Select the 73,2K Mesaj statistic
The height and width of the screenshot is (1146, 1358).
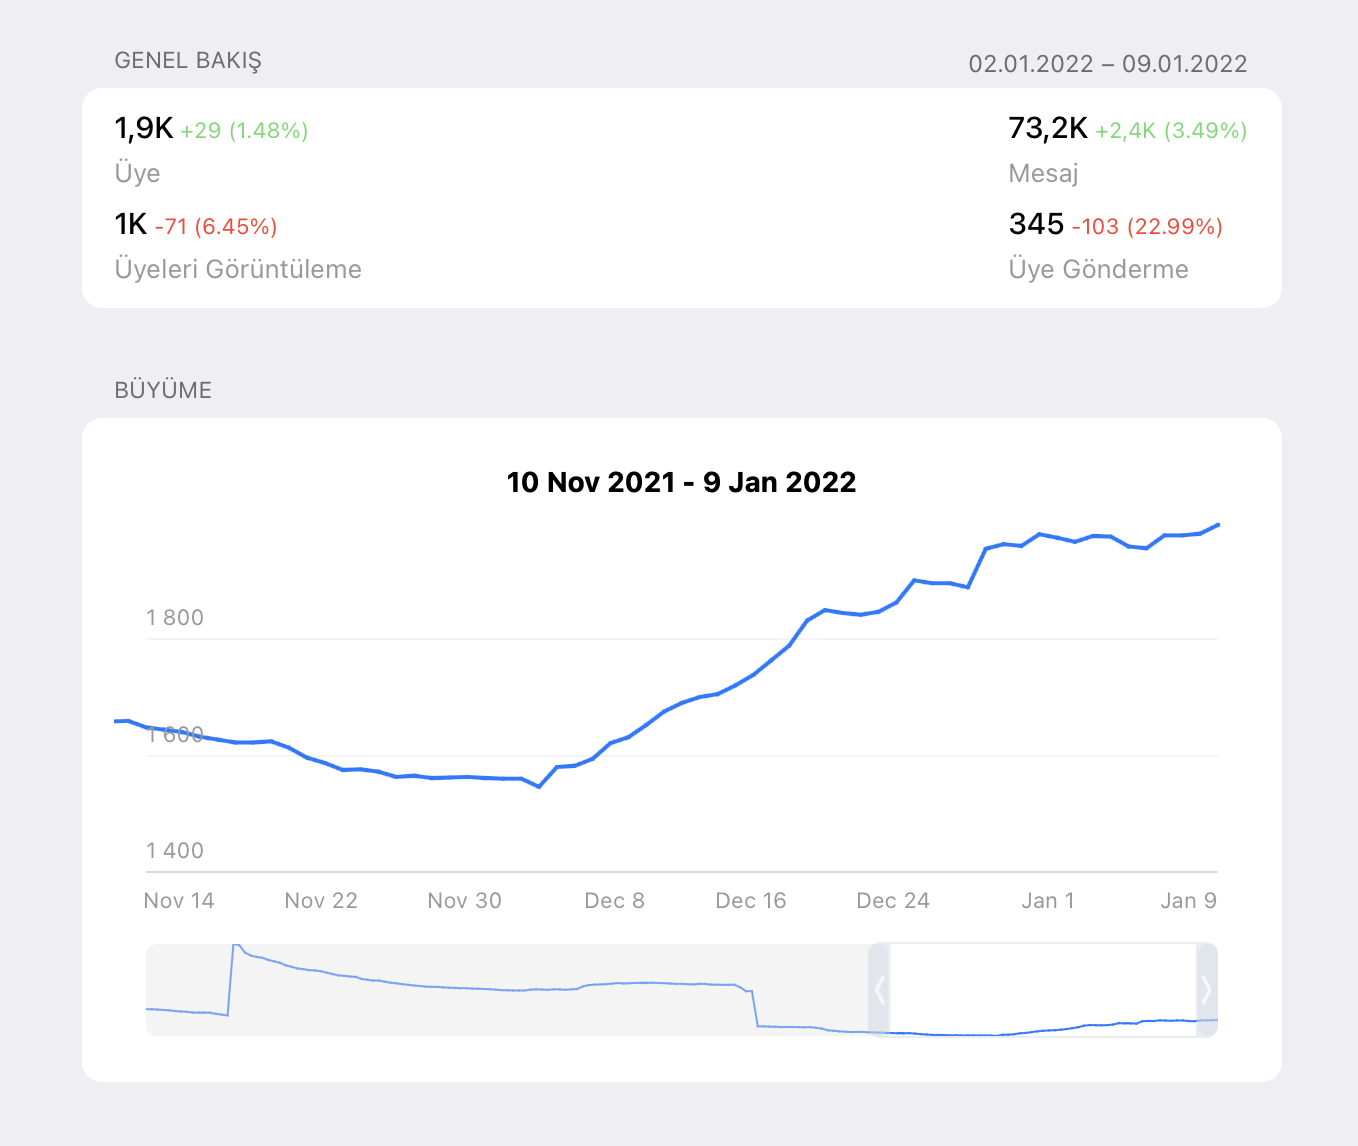tap(1127, 150)
